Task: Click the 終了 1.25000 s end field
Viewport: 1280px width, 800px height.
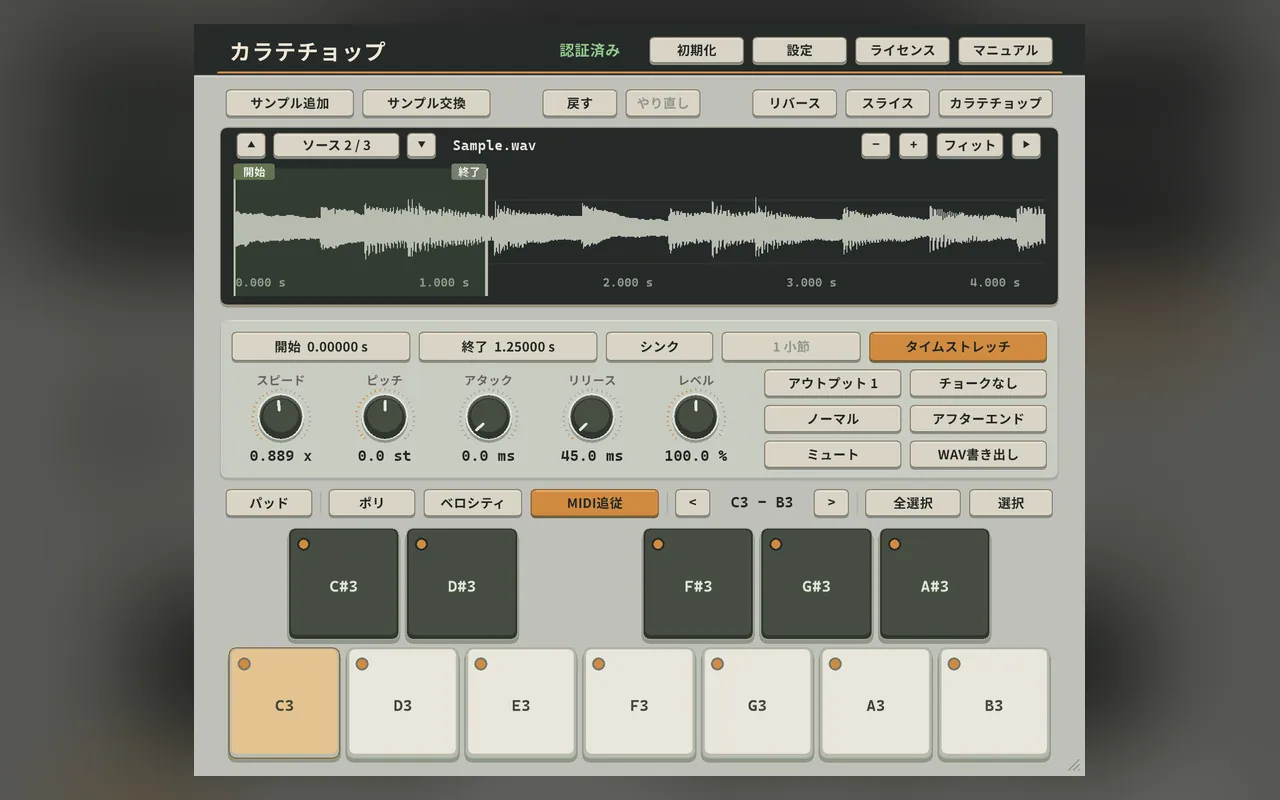Action: coord(508,347)
